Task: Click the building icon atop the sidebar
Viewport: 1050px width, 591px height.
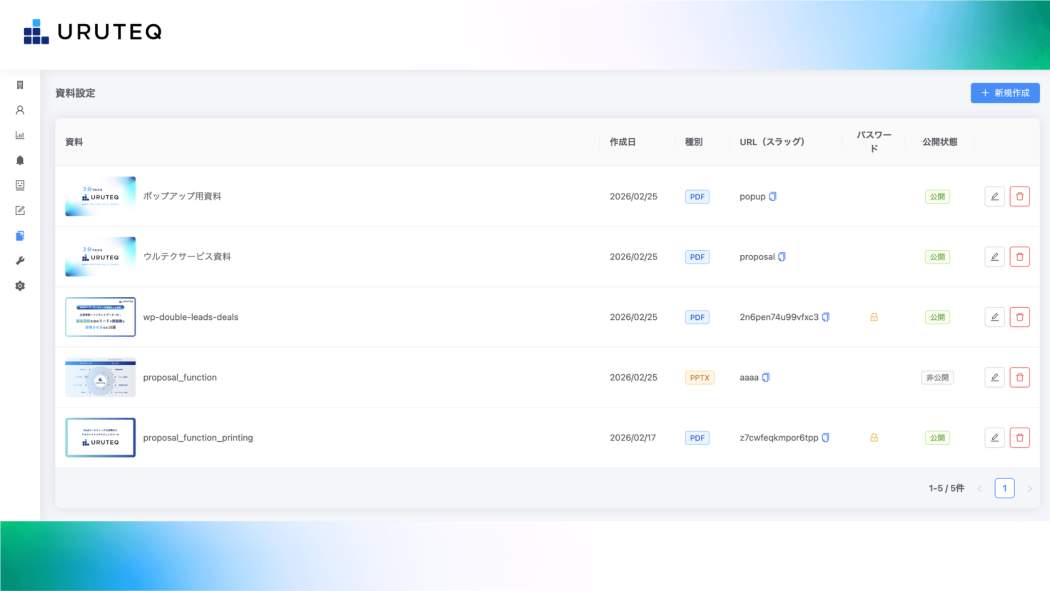Action: tap(20, 85)
